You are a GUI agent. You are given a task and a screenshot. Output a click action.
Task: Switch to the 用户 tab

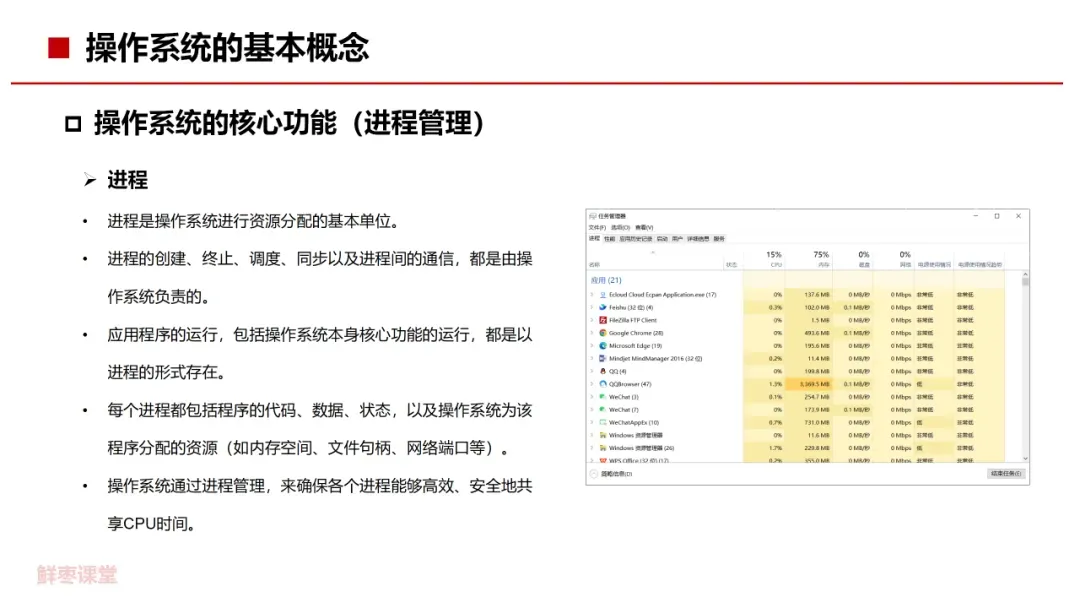coord(677,239)
